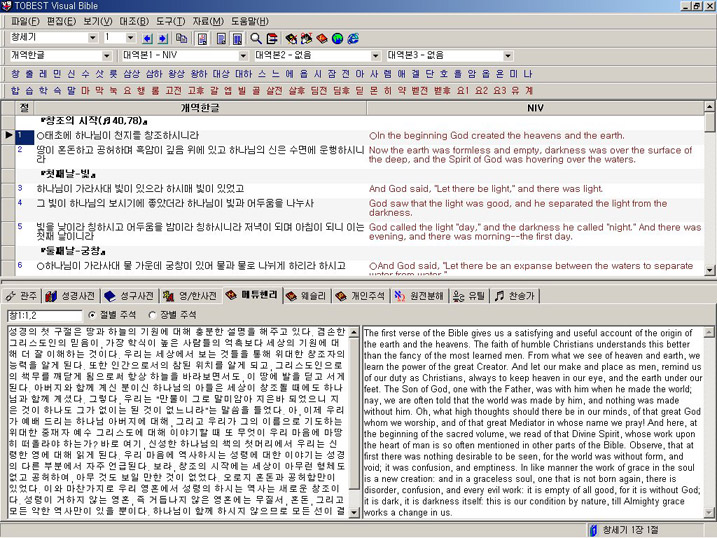Go to the previous chapter with the left arrow icon

coord(147,39)
